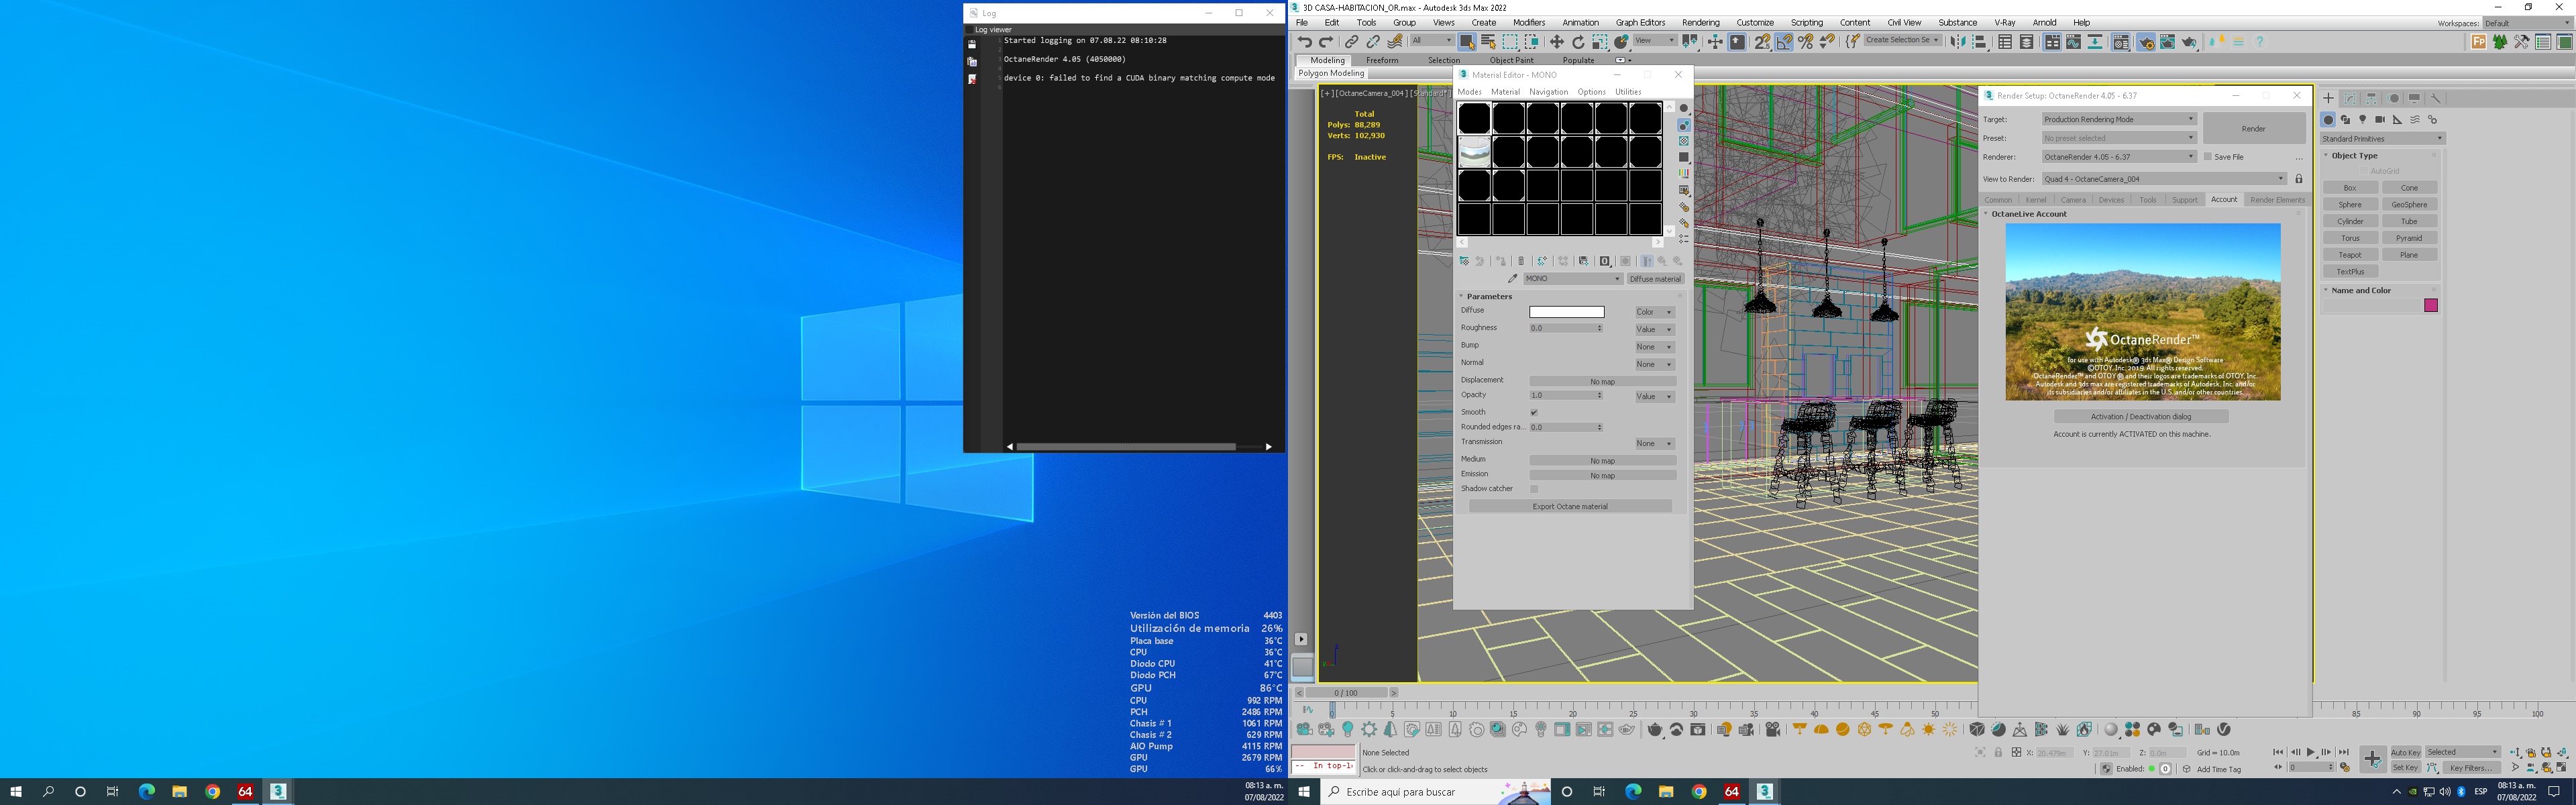The height and width of the screenshot is (805, 2576).
Task: Enable the Save File checkbox
Action: [2208, 157]
